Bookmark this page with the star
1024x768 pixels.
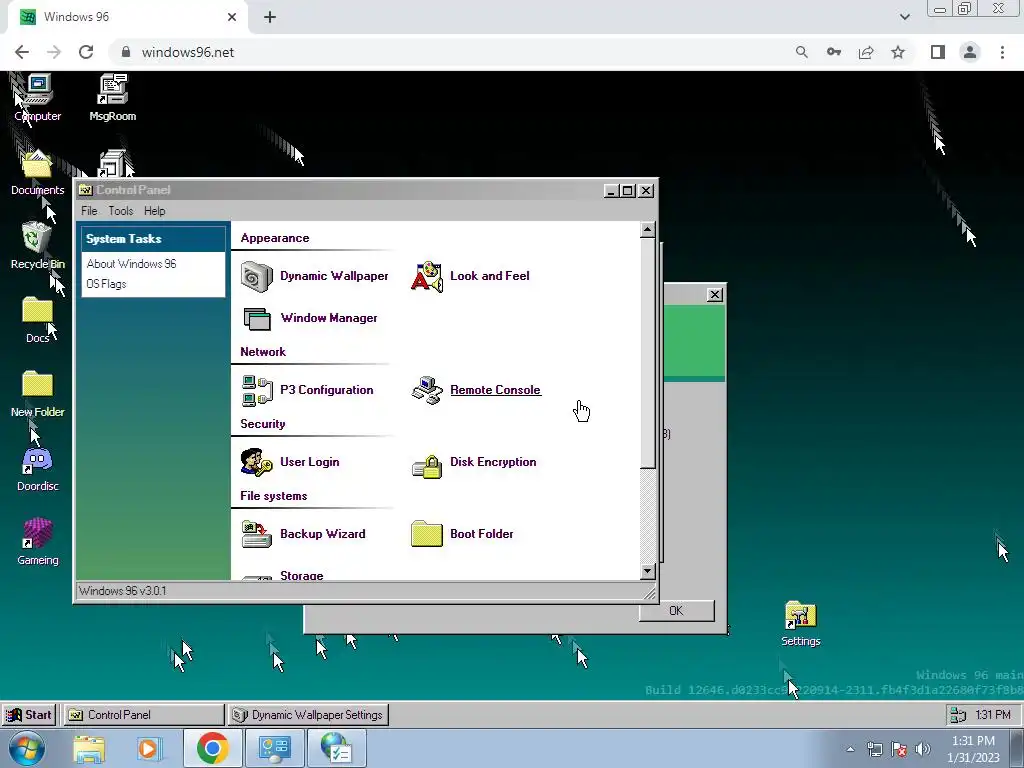point(898,52)
